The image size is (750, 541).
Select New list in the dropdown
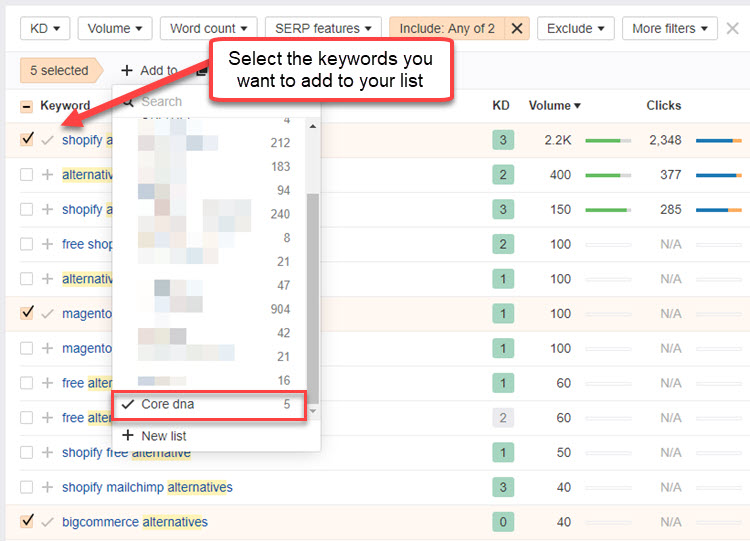pyautogui.click(x=163, y=436)
